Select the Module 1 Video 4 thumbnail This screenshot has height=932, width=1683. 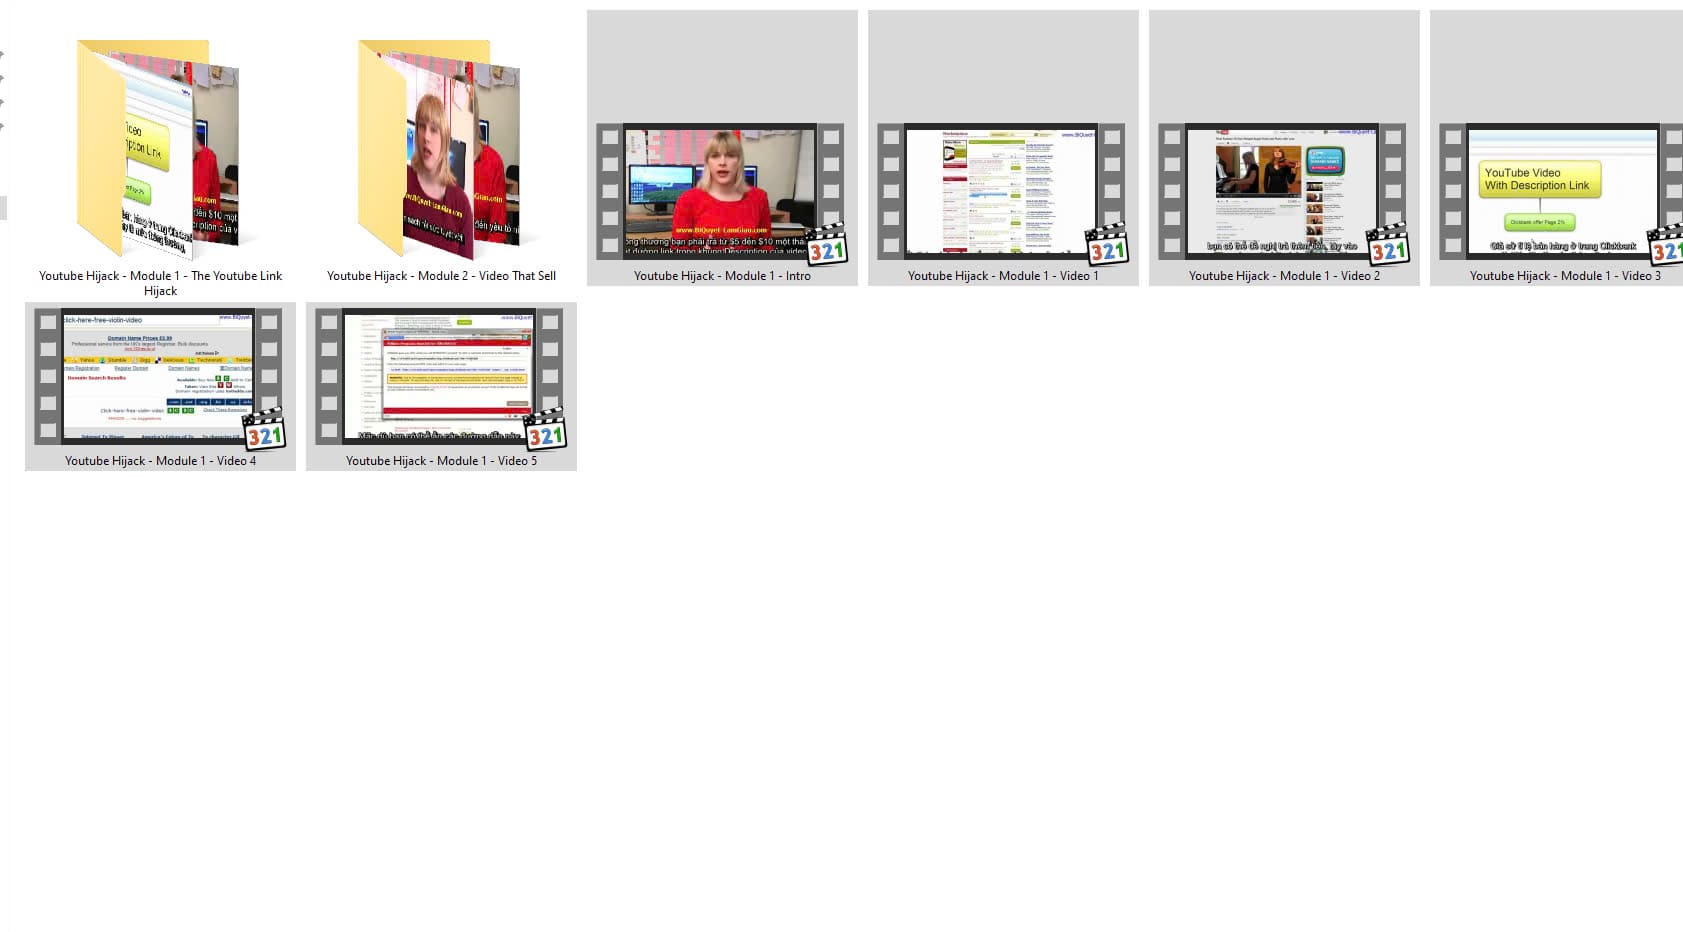coord(160,376)
